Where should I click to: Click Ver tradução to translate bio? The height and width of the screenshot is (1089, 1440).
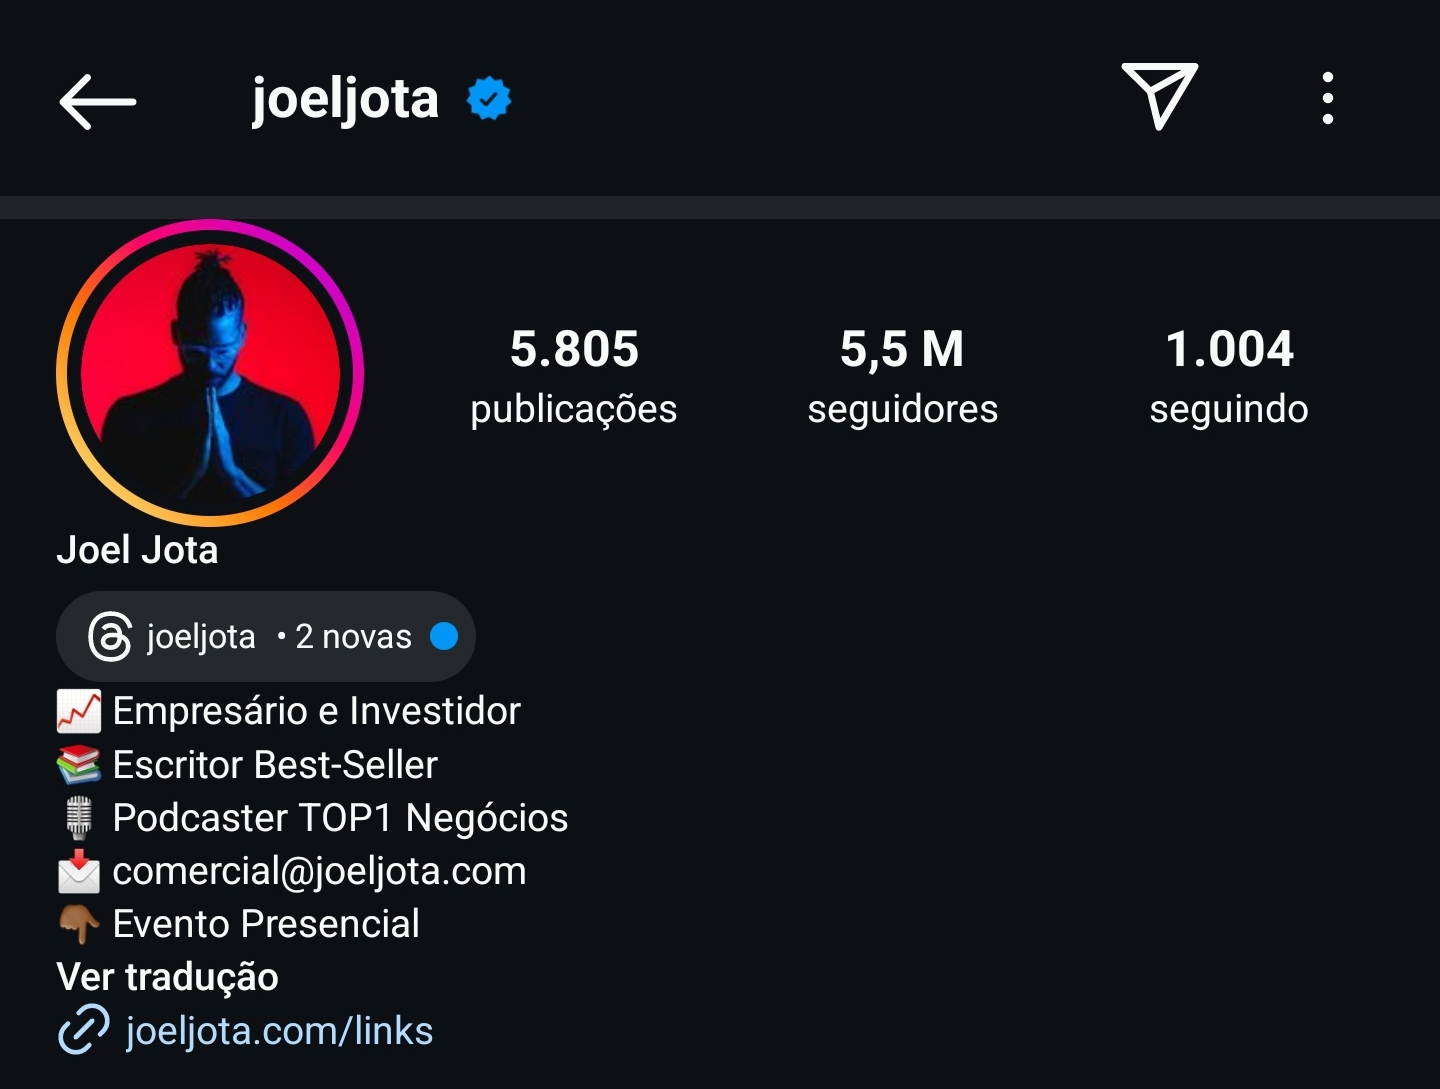point(168,977)
